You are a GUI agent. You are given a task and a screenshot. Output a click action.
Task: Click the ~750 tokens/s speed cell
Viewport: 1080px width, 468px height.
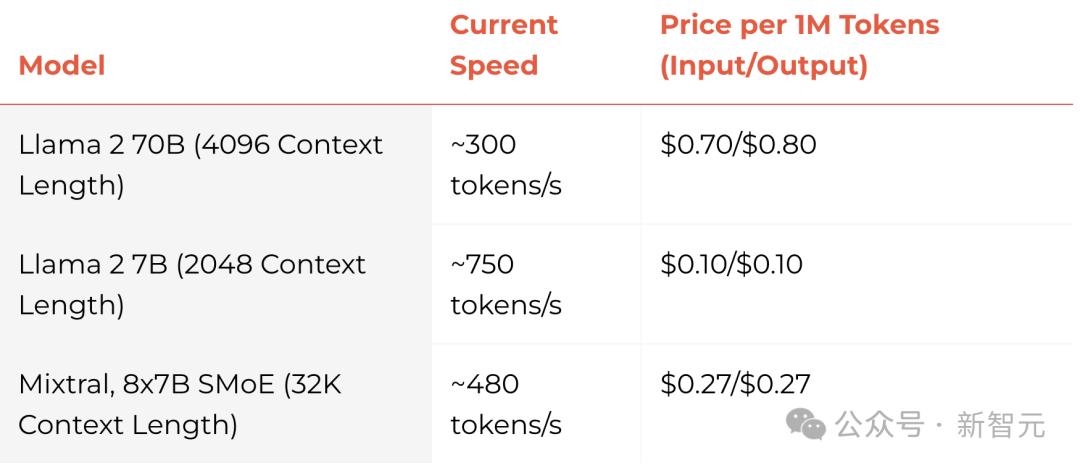506,285
